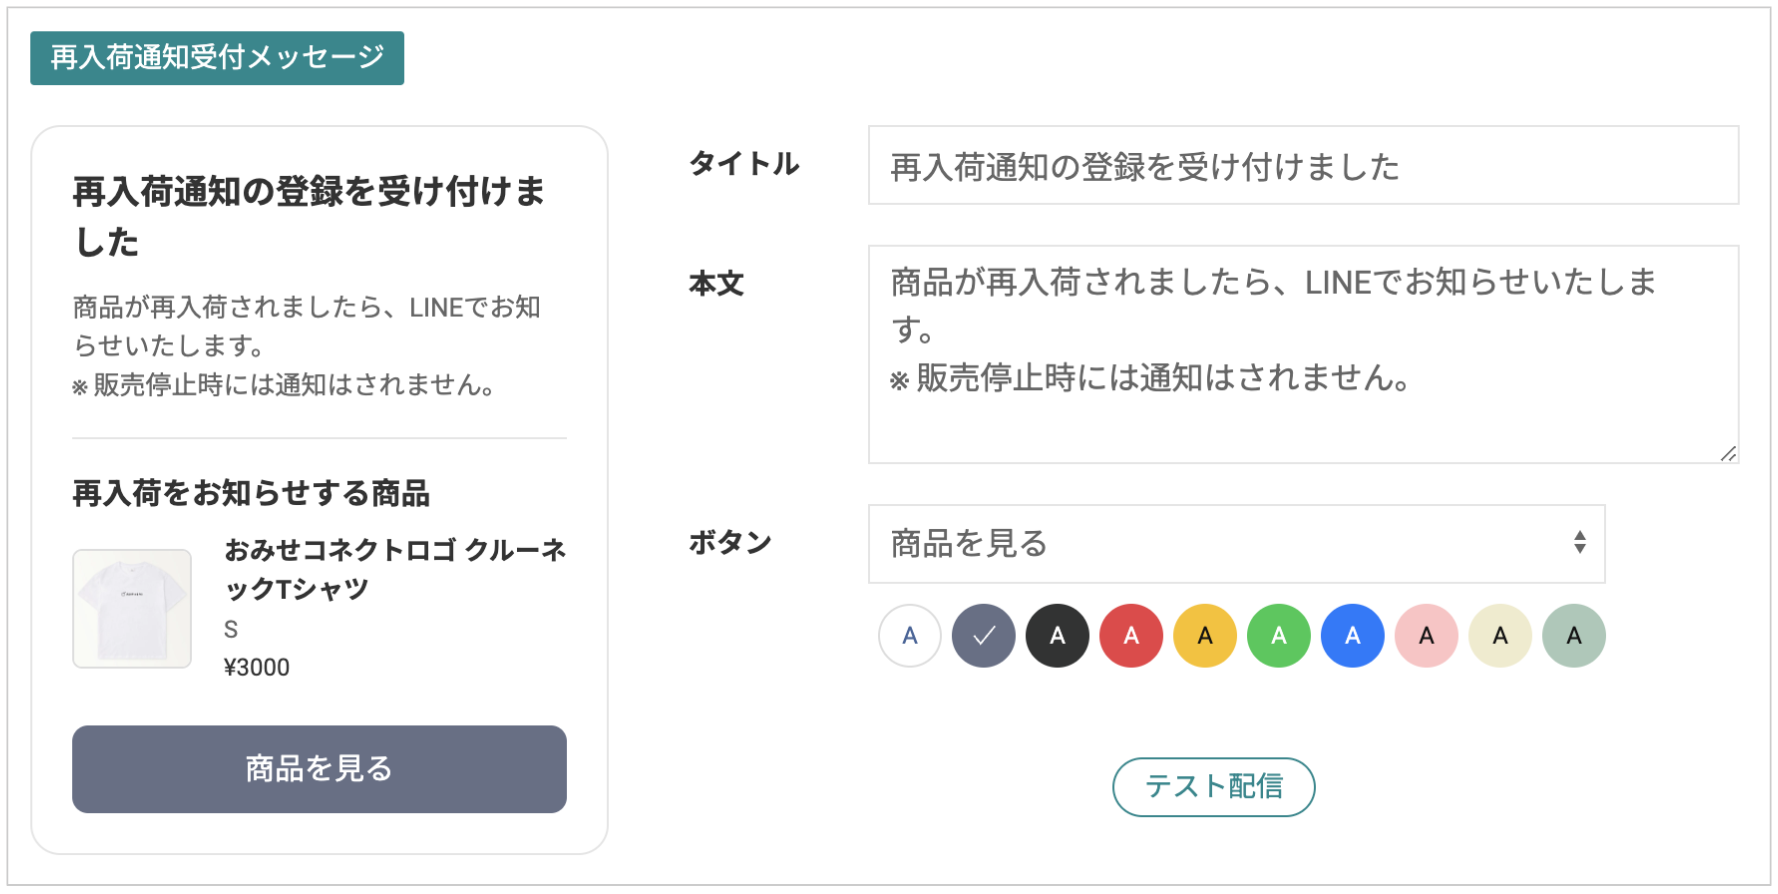Screen dimensions: 1778x894
Task: Choose the beige button color swatch
Action: coord(1500,636)
